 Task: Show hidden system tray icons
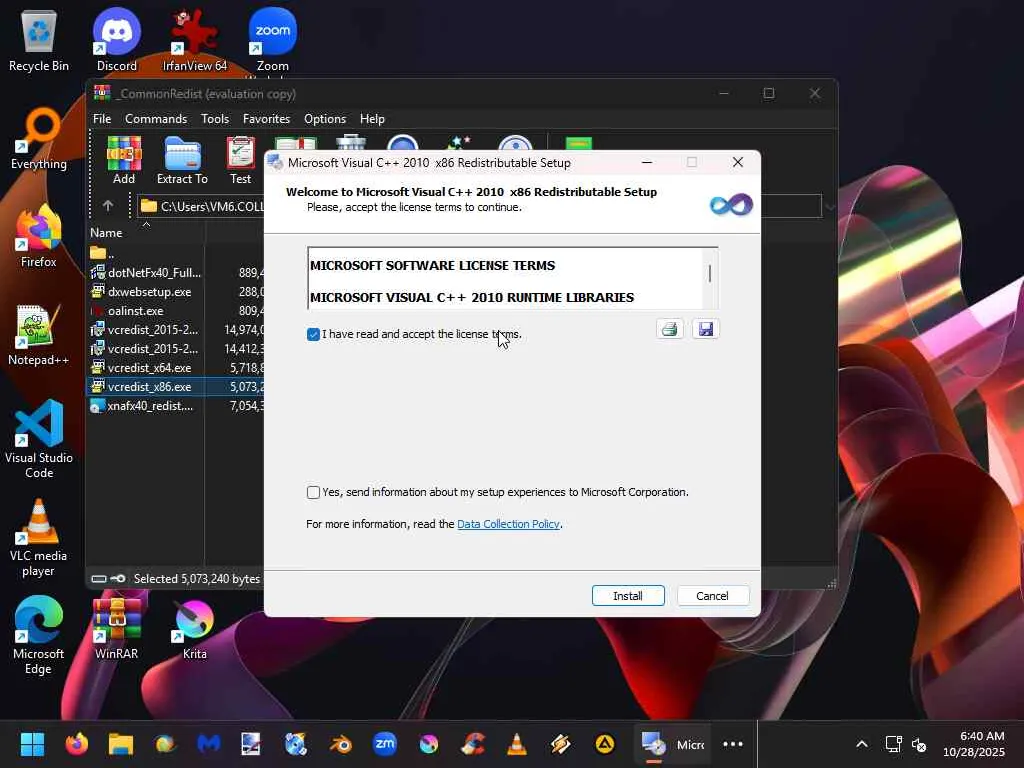tap(862, 744)
